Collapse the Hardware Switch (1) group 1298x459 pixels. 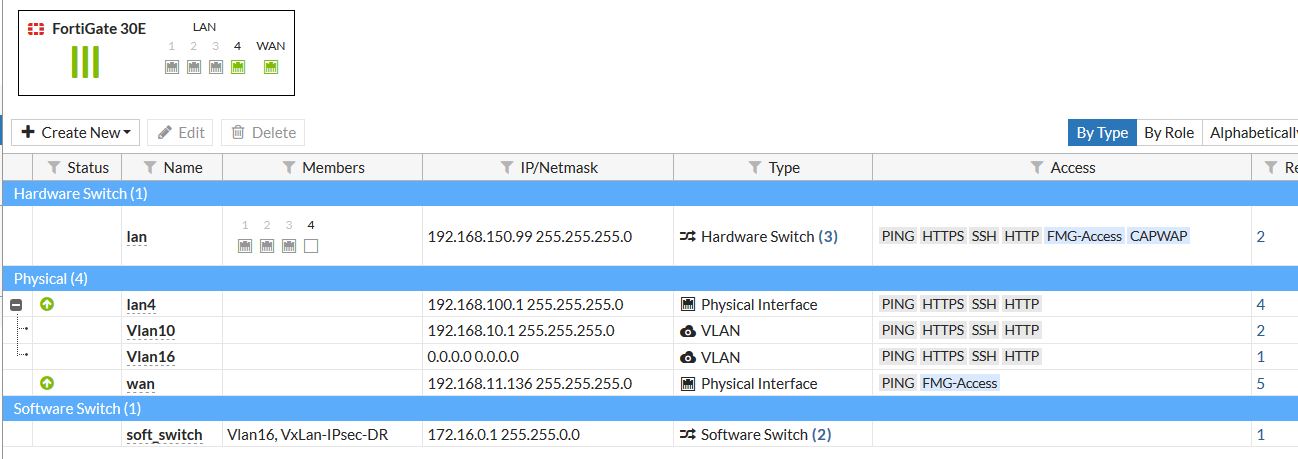coord(81,193)
